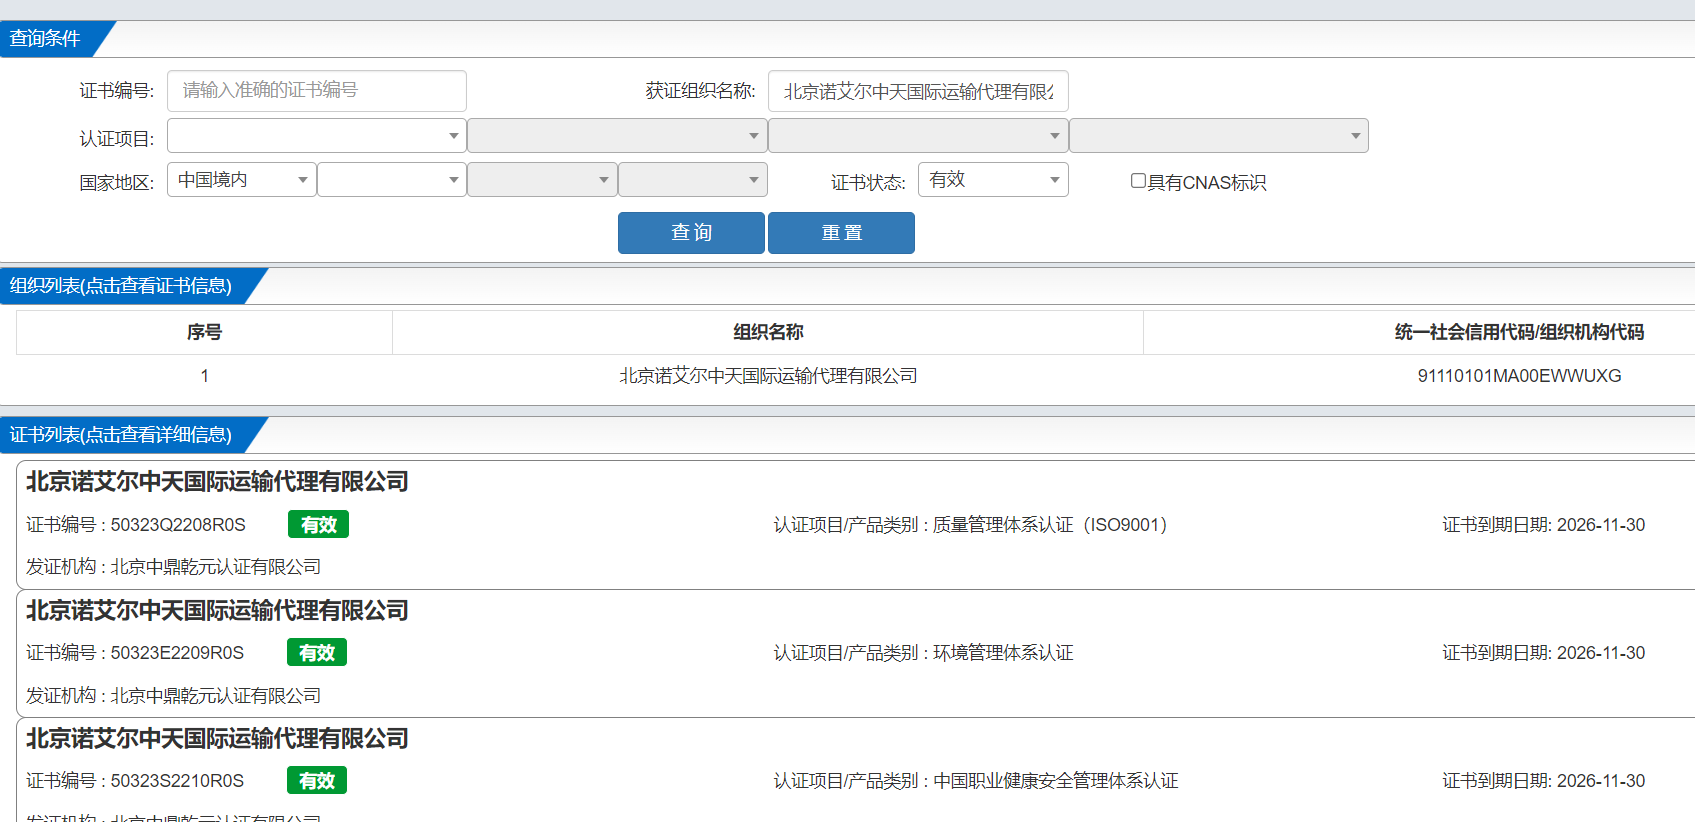Click the sequence number 1 cell
1695x822 pixels.
click(204, 376)
